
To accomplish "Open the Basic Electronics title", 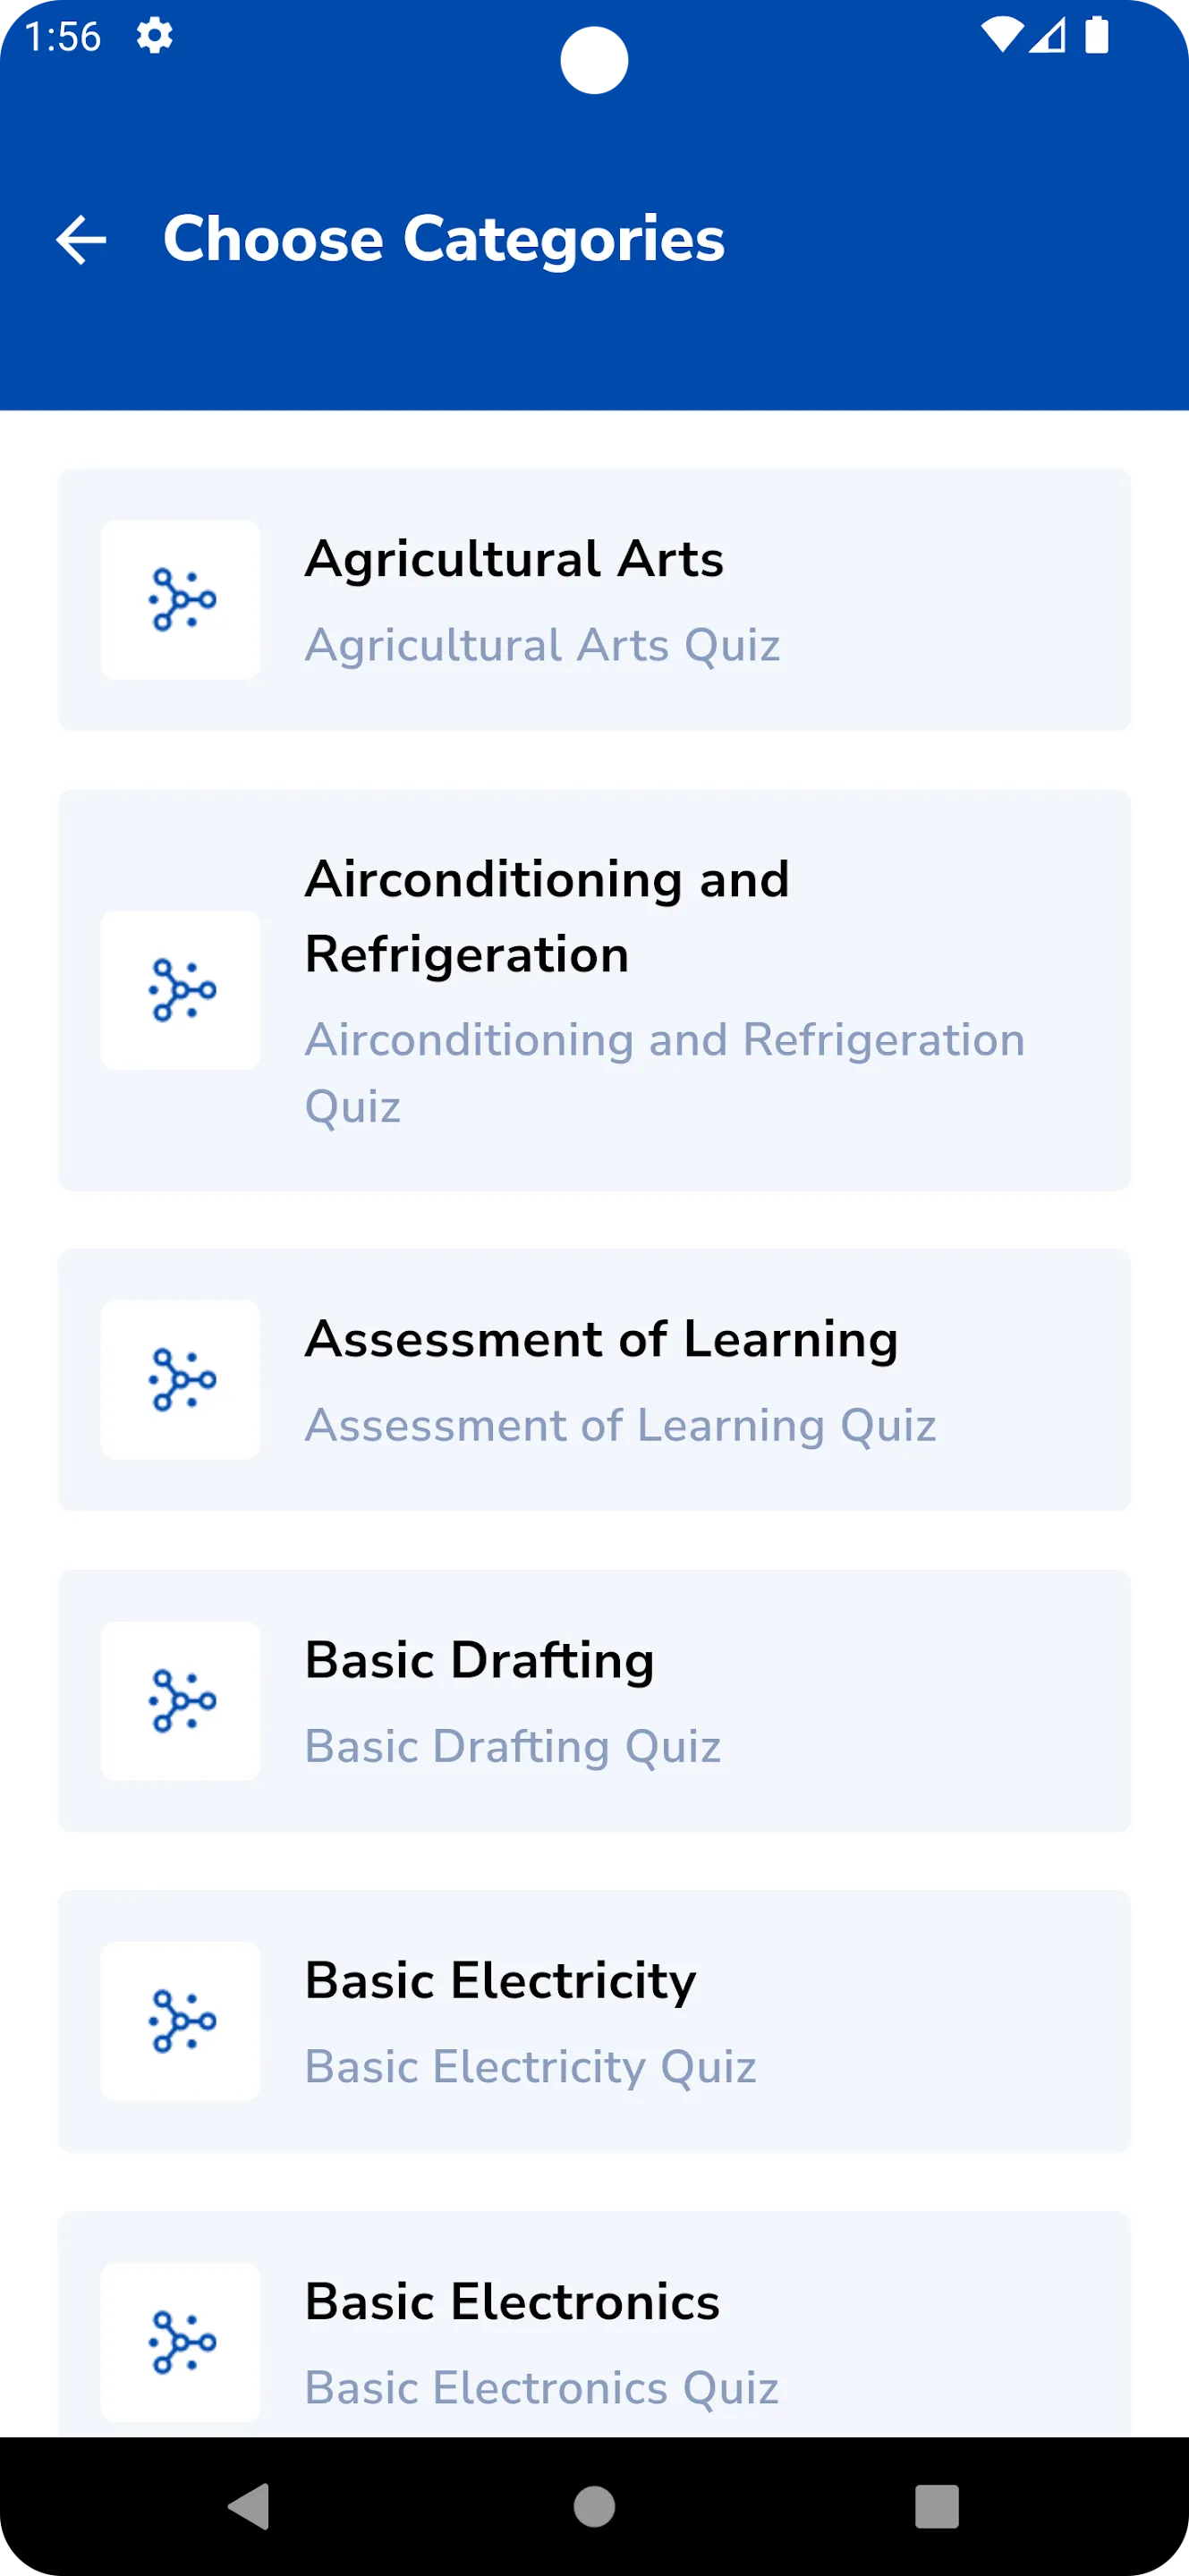I will (x=512, y=2301).
